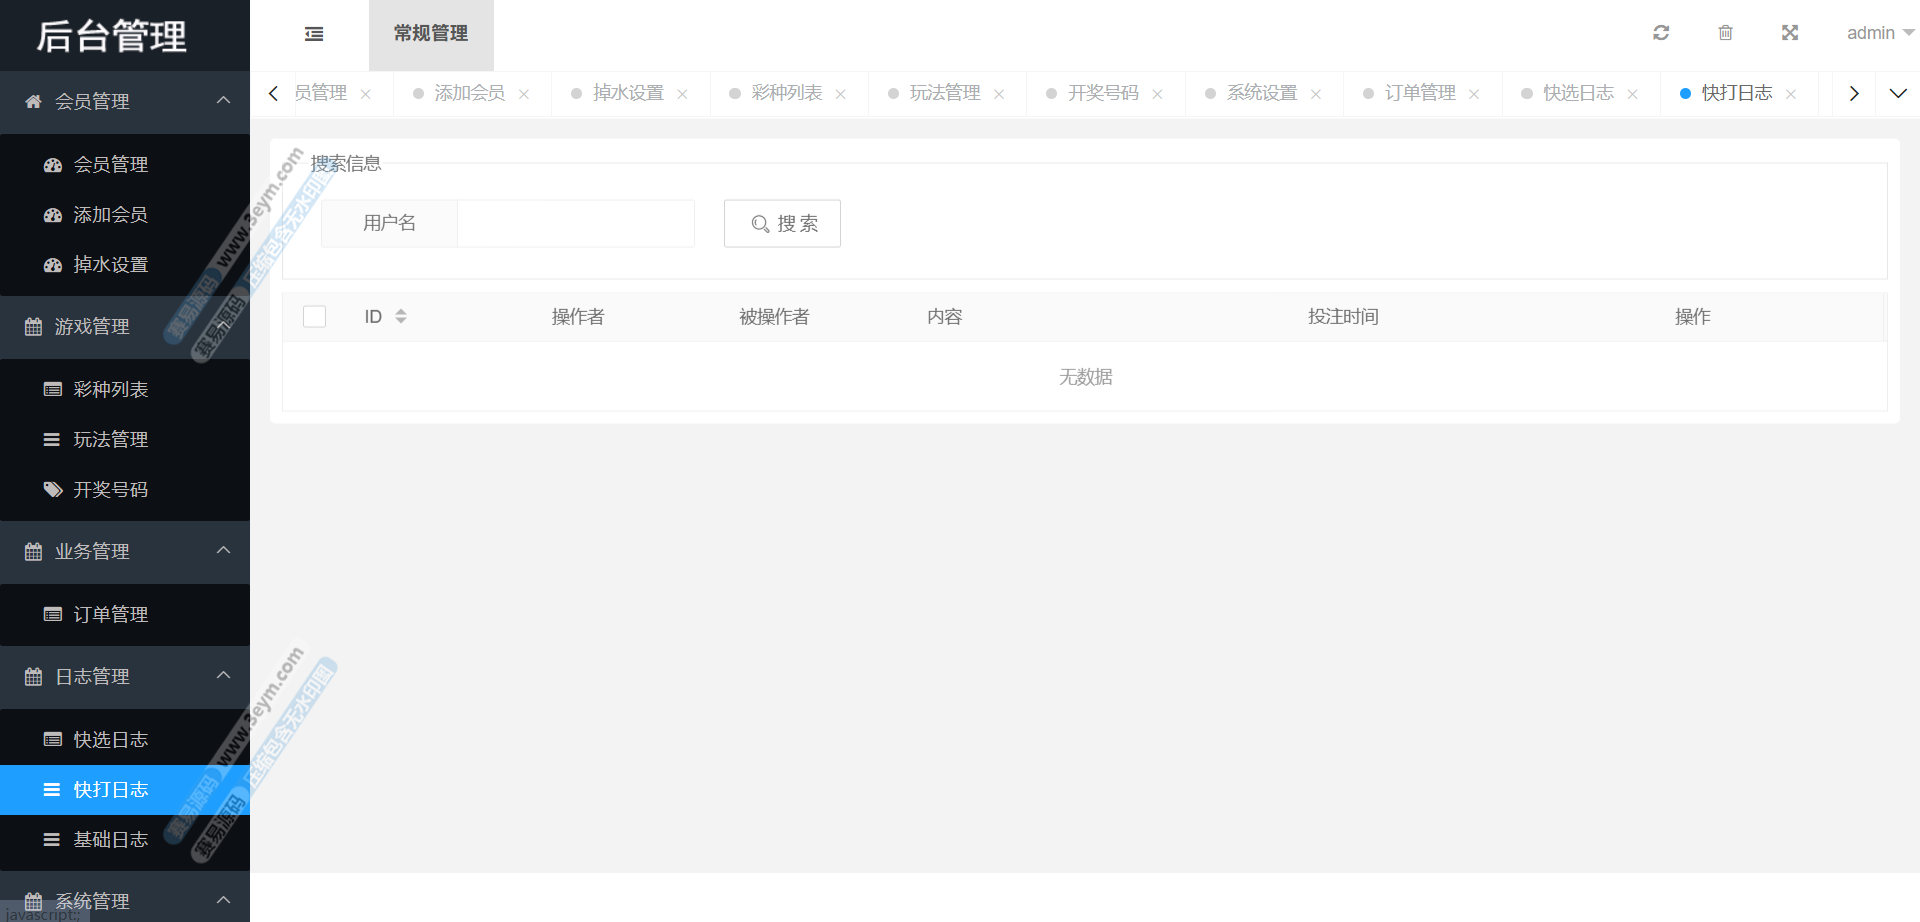This screenshot has height=922, width=1920.
Task: Click the refresh icon in the top bar
Action: (1661, 33)
